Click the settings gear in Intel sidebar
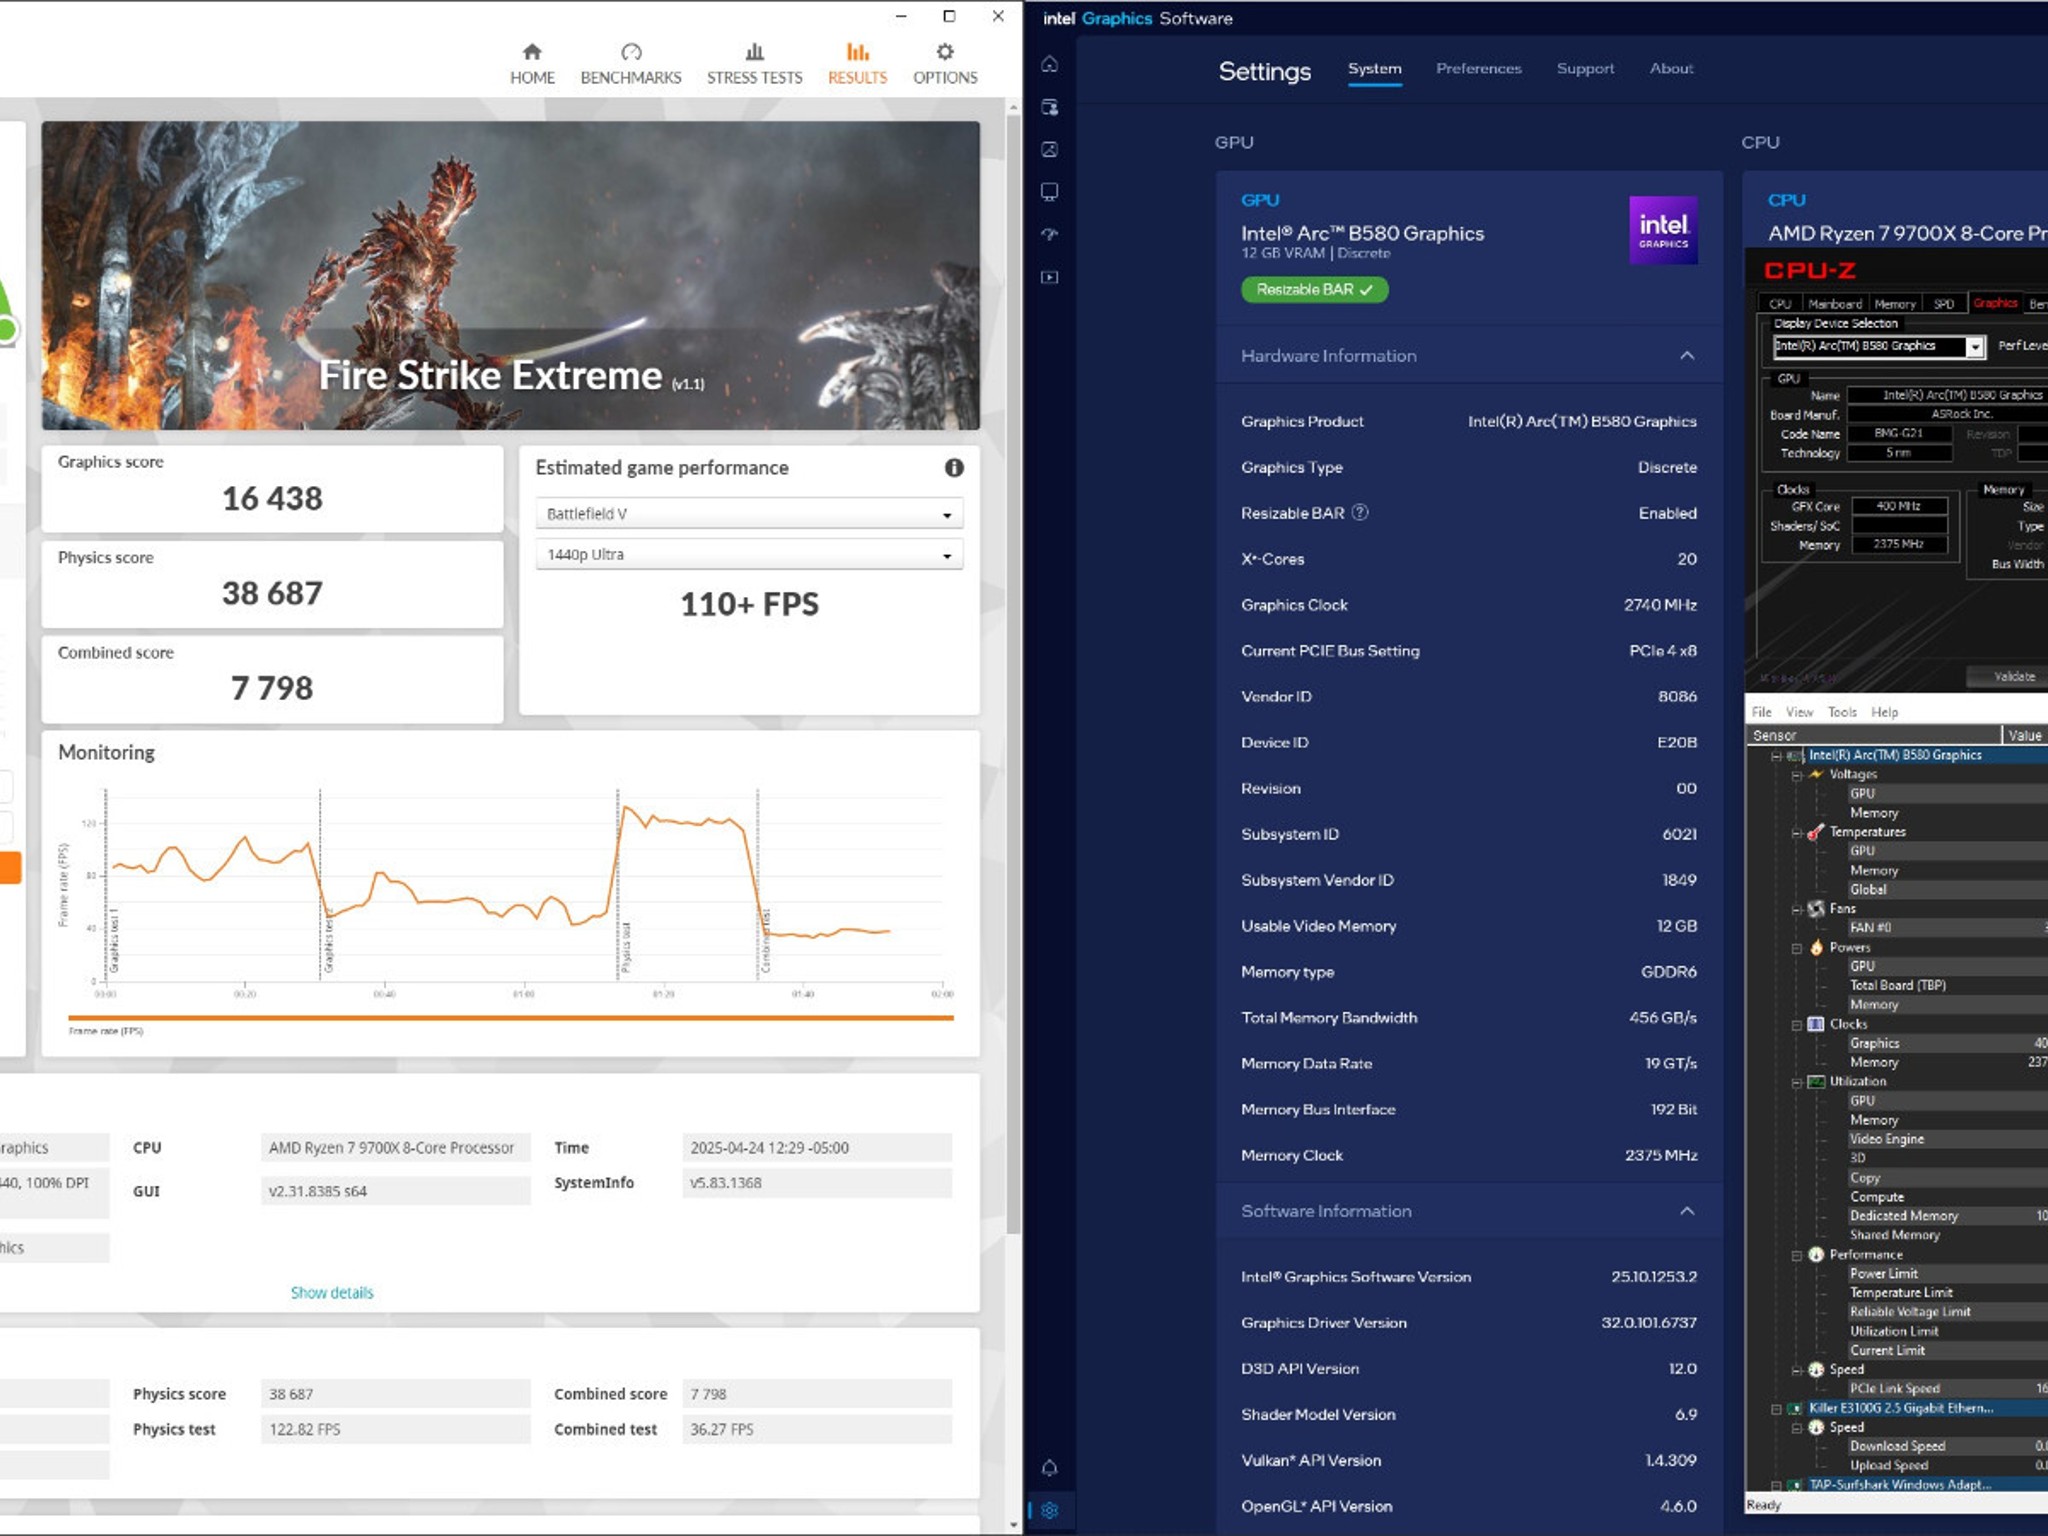 click(1050, 1510)
